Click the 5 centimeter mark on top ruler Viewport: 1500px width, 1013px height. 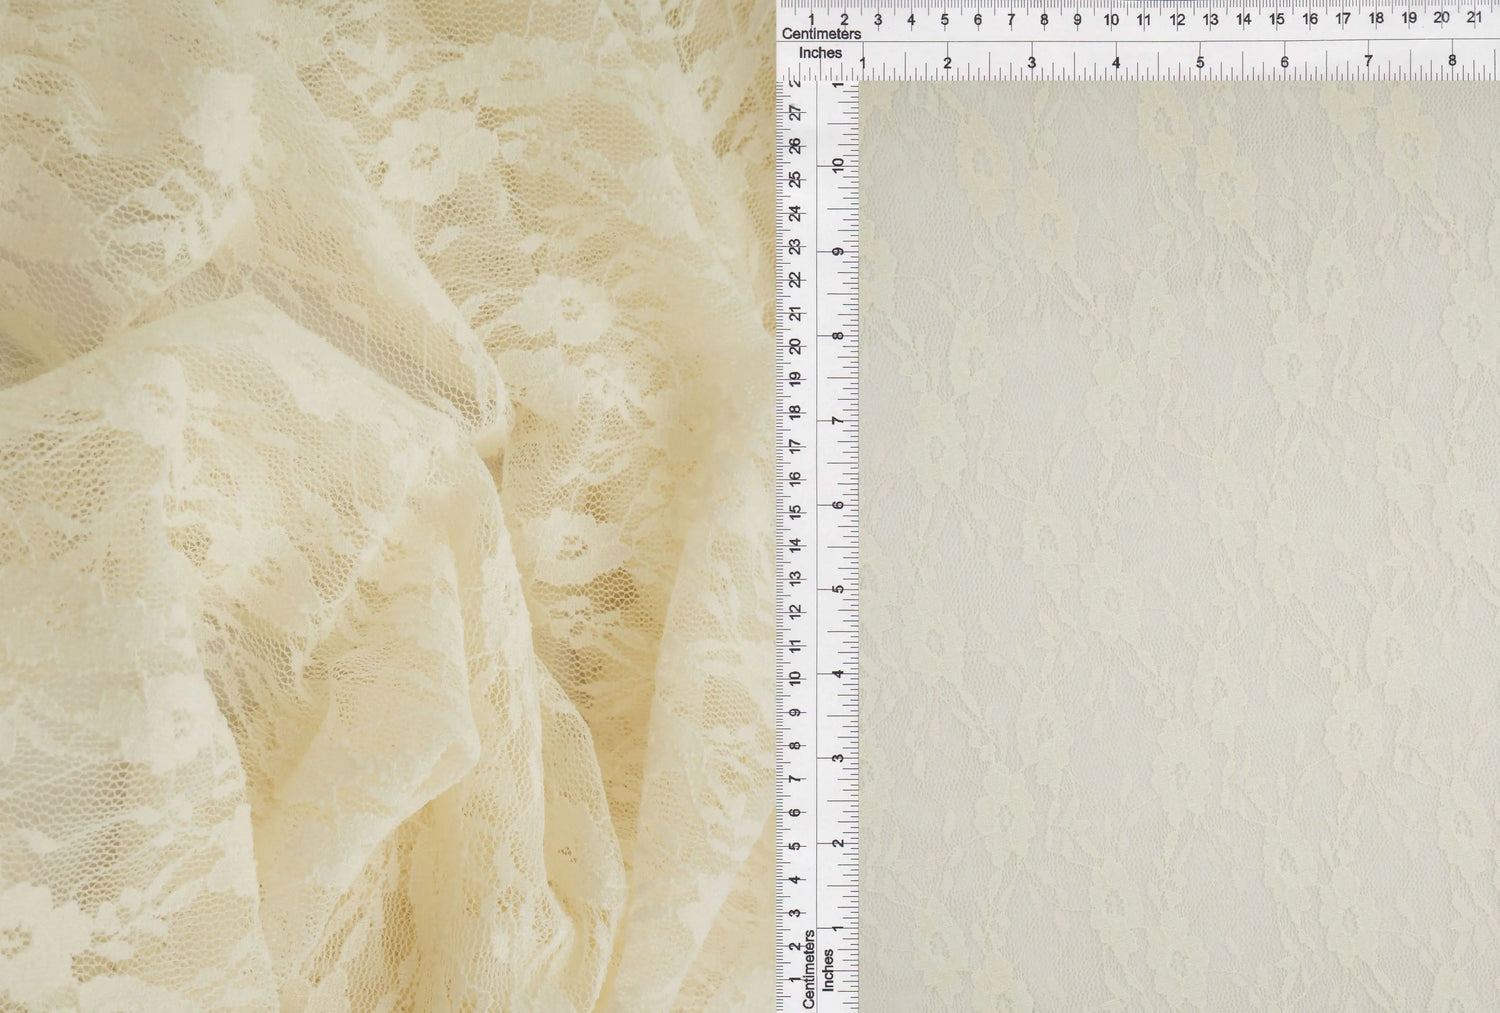[944, 19]
